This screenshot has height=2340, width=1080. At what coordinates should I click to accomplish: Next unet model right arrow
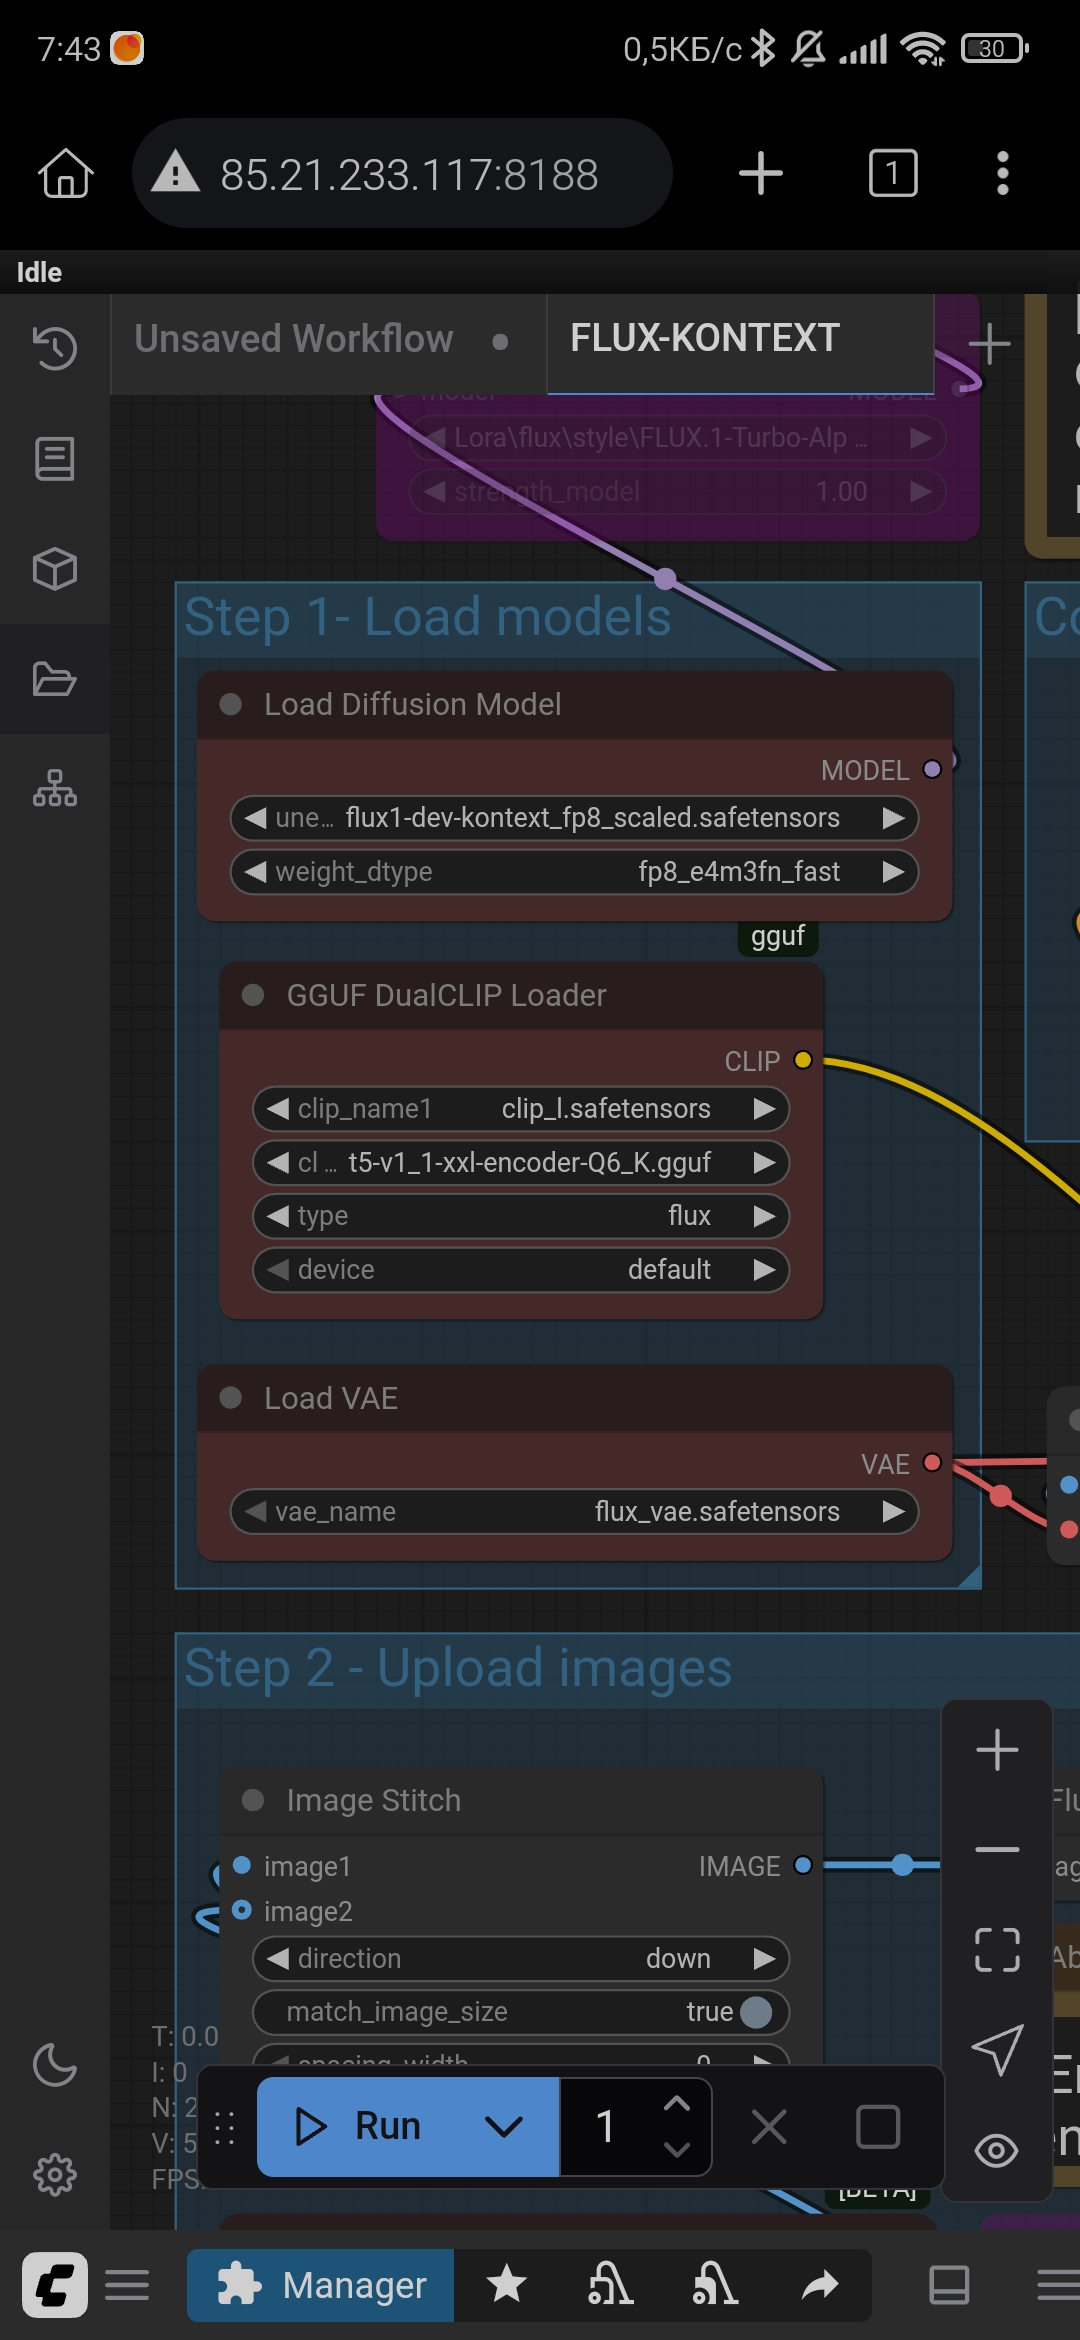[x=893, y=818]
